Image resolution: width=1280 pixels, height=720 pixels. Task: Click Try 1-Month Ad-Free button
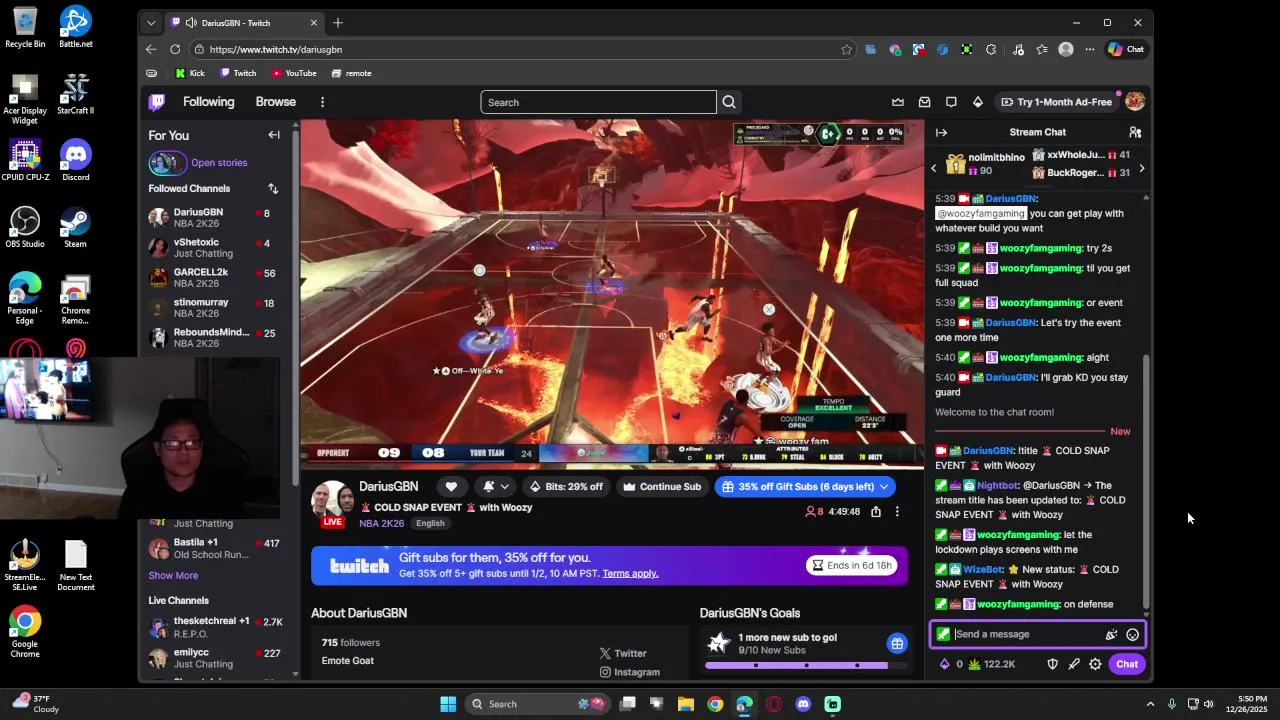point(1055,102)
